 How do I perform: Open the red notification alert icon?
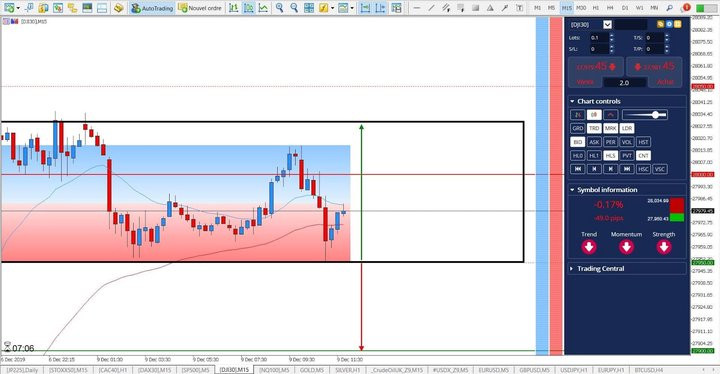(x=686, y=7)
